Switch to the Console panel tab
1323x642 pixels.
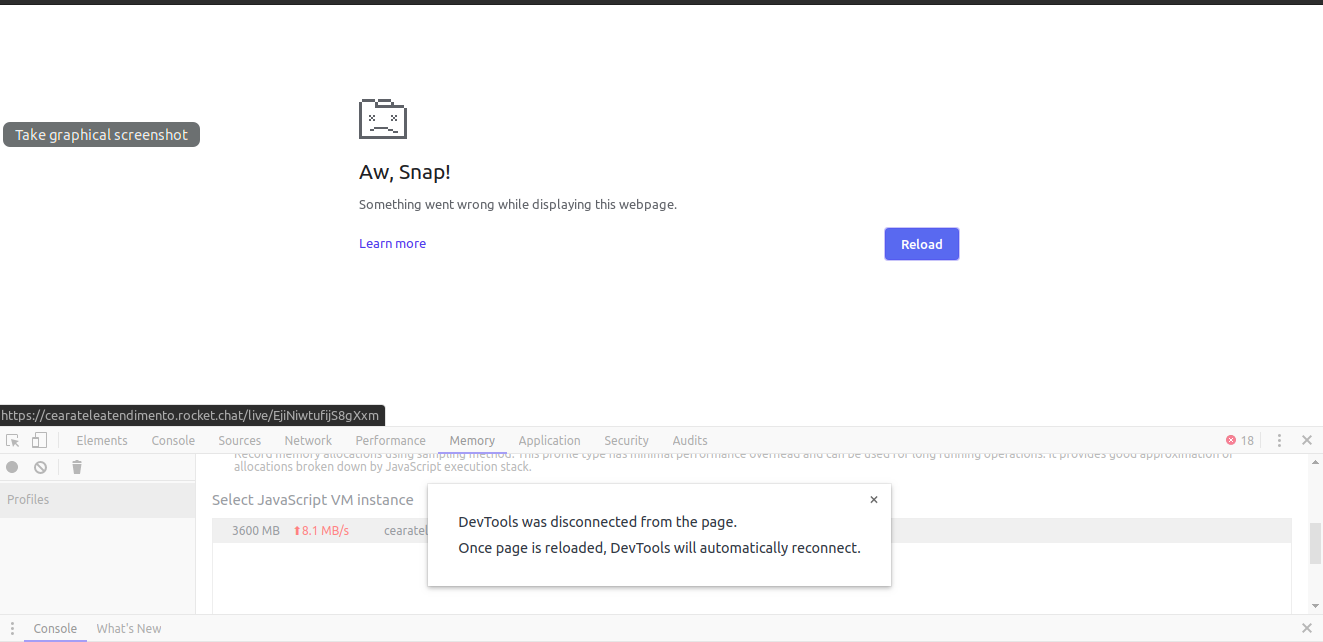pos(173,440)
